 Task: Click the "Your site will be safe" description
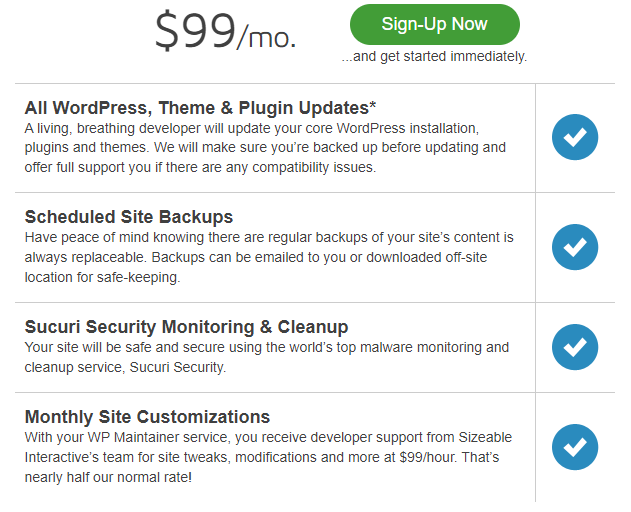(x=266, y=357)
